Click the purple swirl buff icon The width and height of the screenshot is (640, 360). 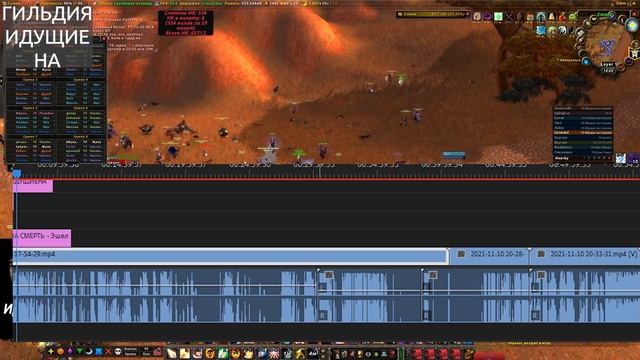point(487,16)
